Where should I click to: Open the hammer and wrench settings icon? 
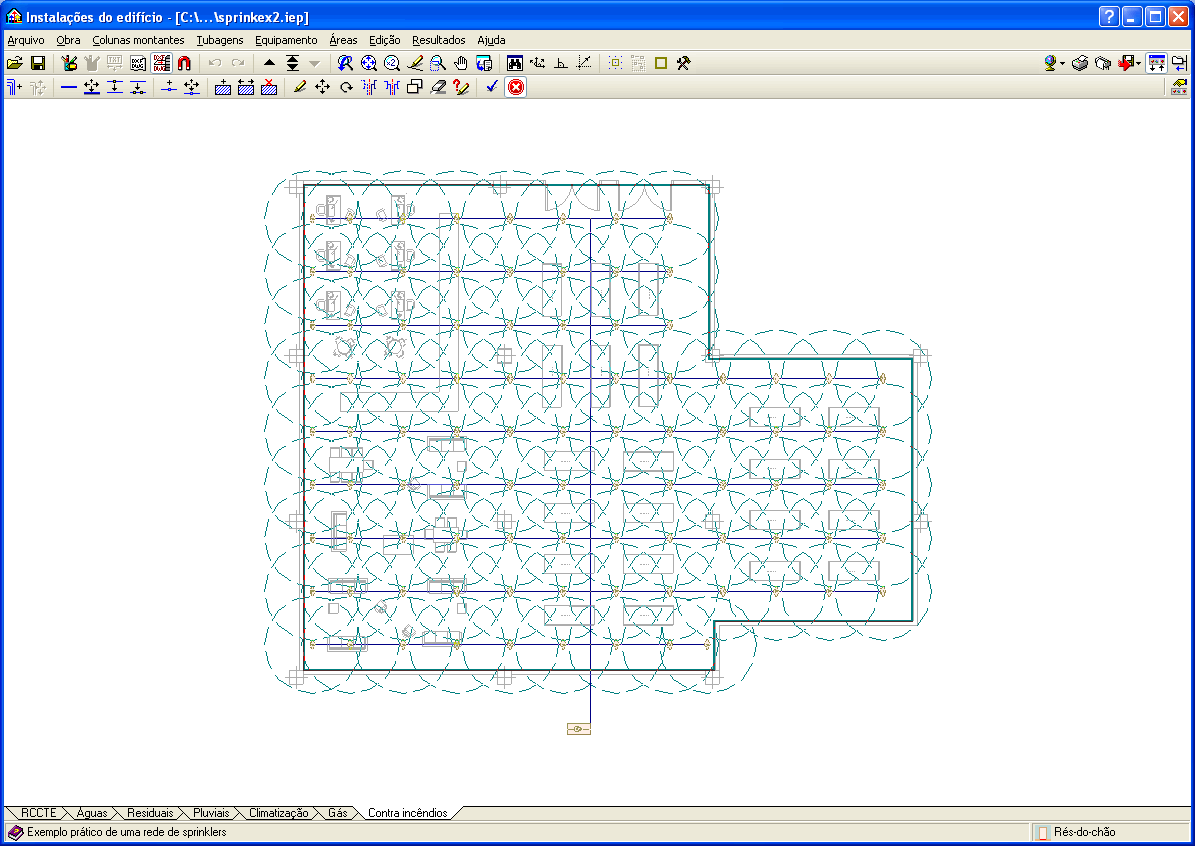[684, 63]
